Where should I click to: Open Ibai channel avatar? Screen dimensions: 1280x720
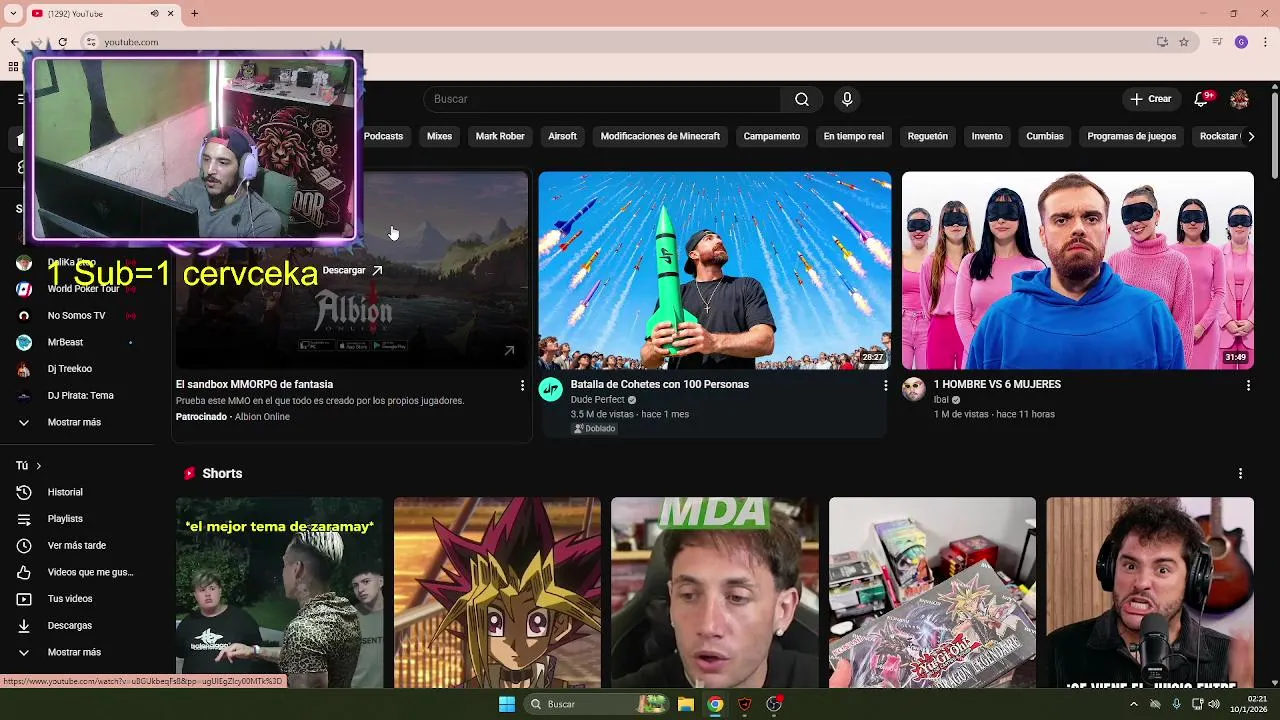click(x=914, y=389)
